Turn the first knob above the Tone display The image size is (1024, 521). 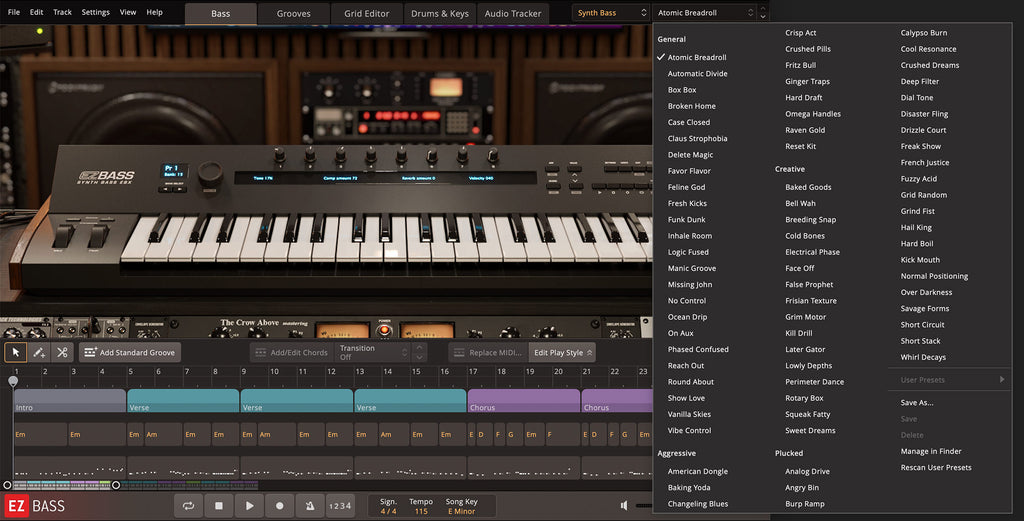coord(280,155)
